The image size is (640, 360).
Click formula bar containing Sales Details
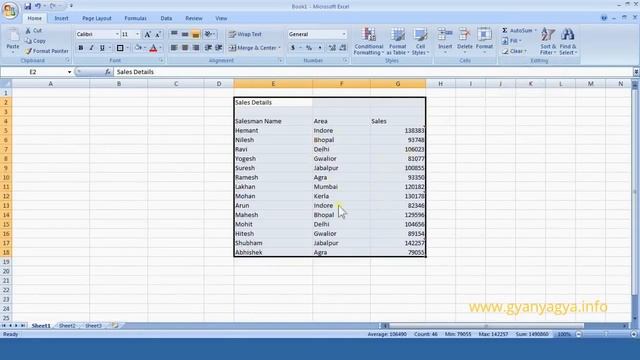click(373, 72)
